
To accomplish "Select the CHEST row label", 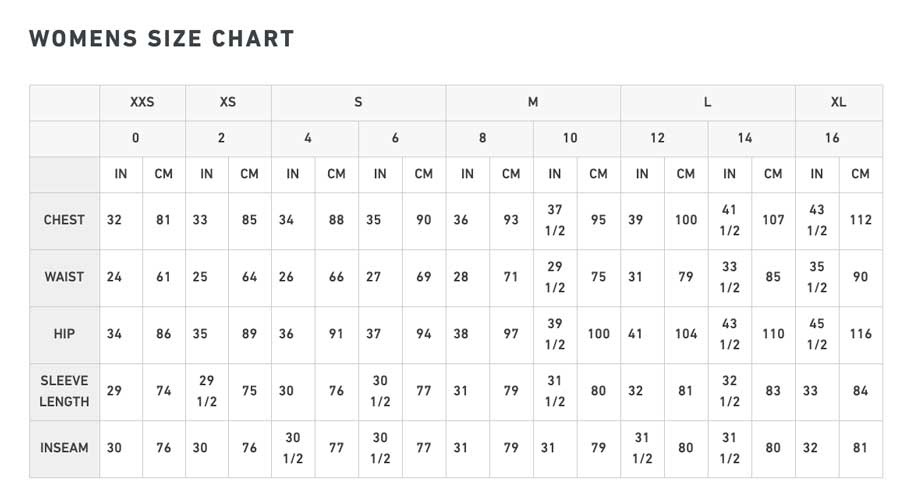I will pyautogui.click(x=64, y=221).
